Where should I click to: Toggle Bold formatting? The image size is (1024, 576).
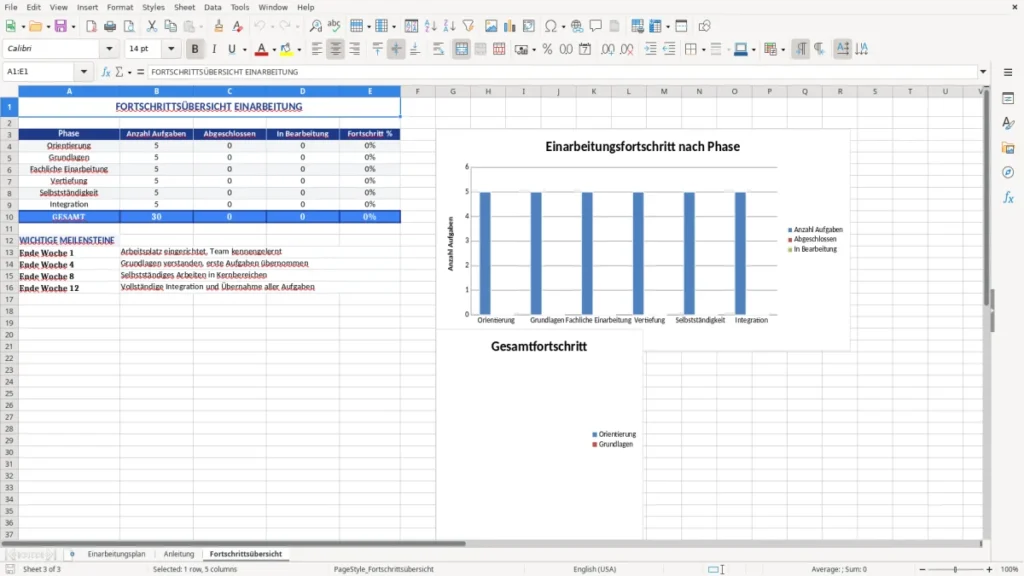point(195,49)
